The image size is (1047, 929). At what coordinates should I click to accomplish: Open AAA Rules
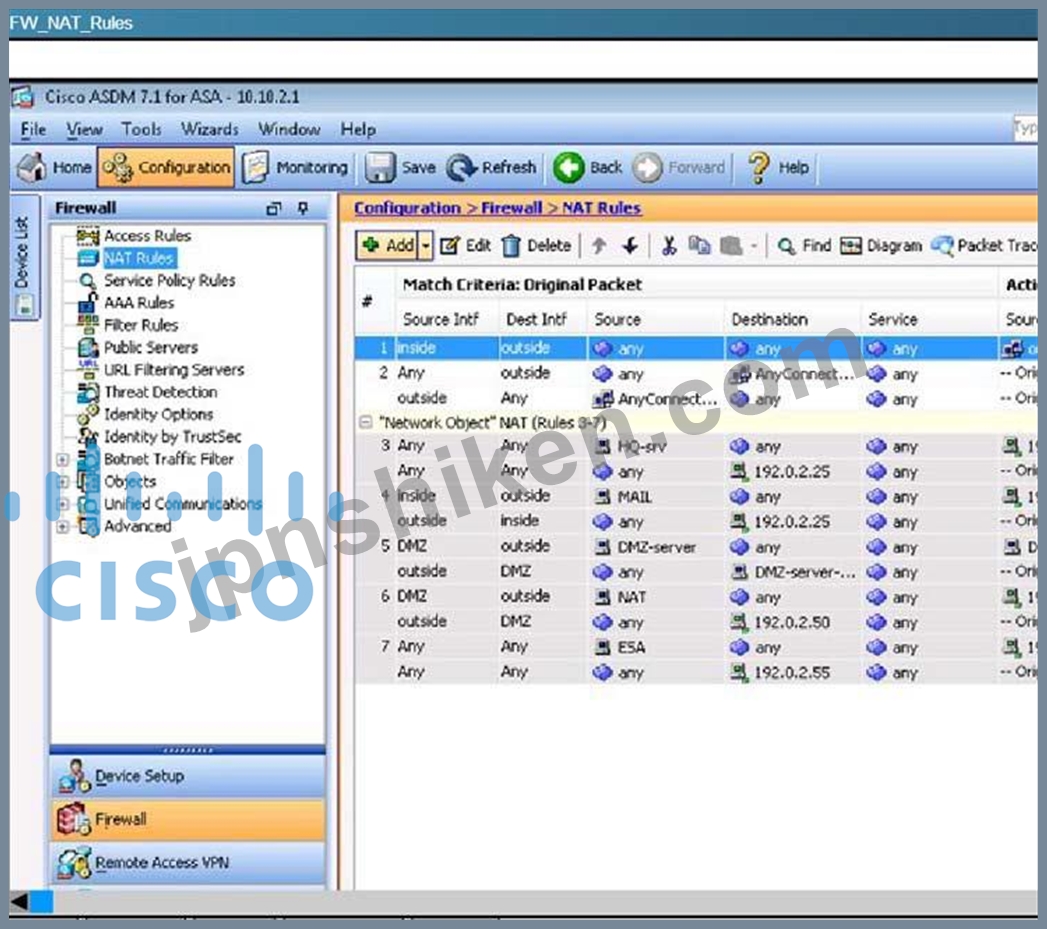click(139, 303)
